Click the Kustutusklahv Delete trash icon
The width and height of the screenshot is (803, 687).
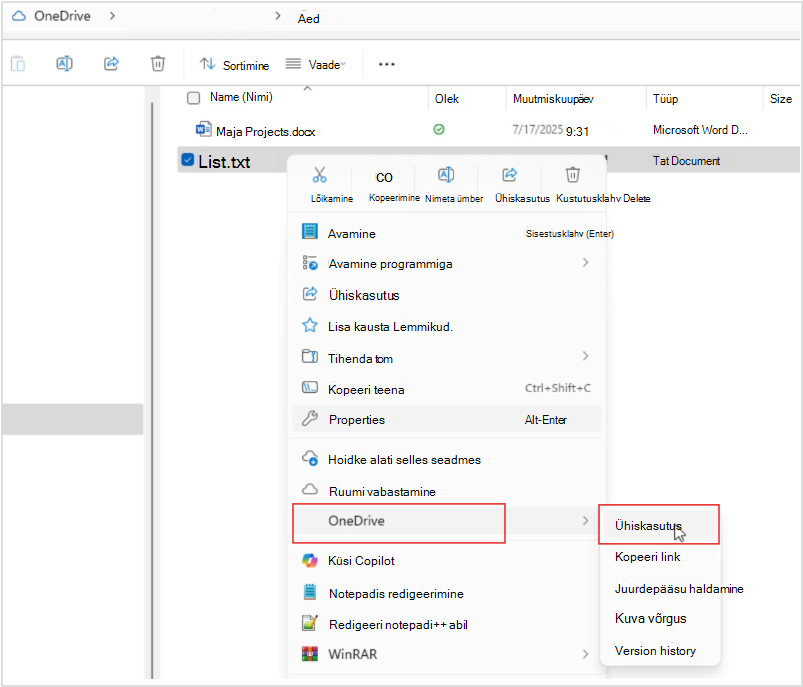(x=573, y=175)
